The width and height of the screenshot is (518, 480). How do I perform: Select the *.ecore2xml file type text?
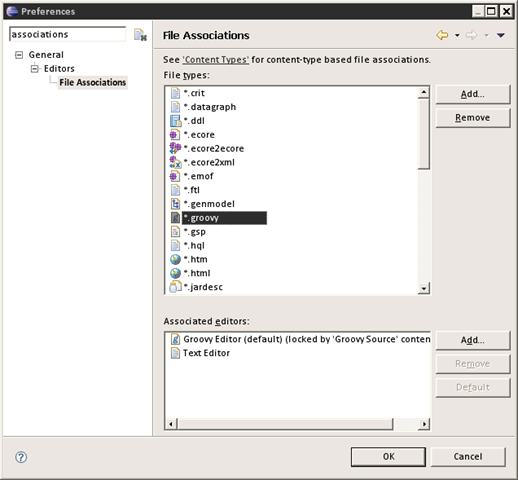point(209,162)
